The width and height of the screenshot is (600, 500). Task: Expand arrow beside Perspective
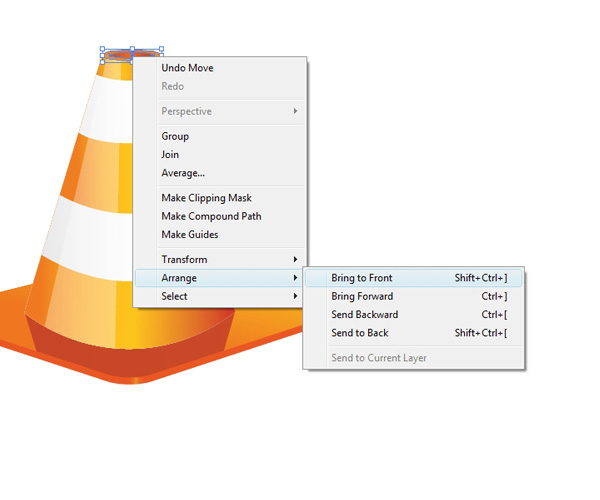pos(295,111)
